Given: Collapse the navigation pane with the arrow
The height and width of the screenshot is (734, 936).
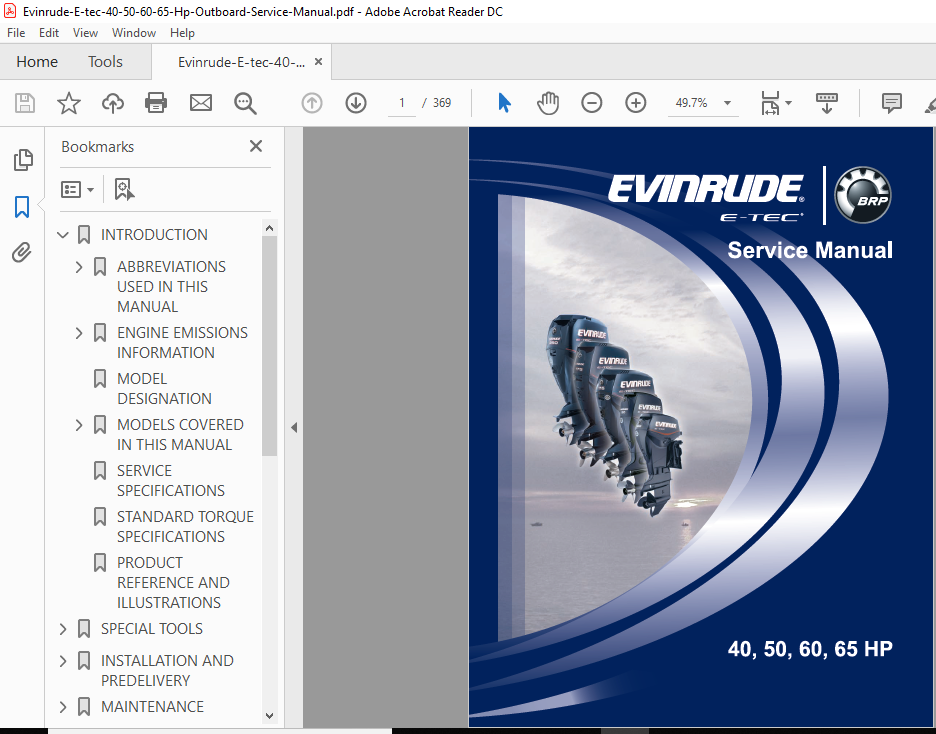Looking at the screenshot, I should [294, 427].
